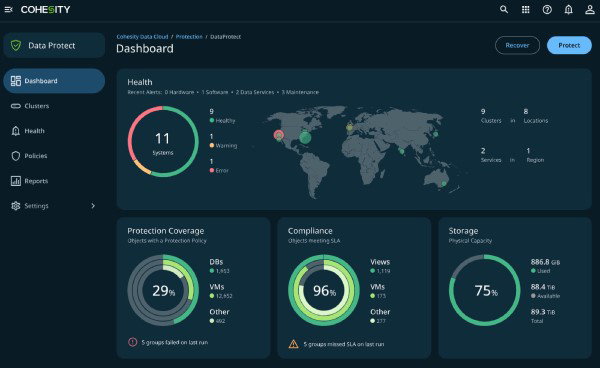Click the Error count of 1
600x368 pixels.
[x=219, y=166]
